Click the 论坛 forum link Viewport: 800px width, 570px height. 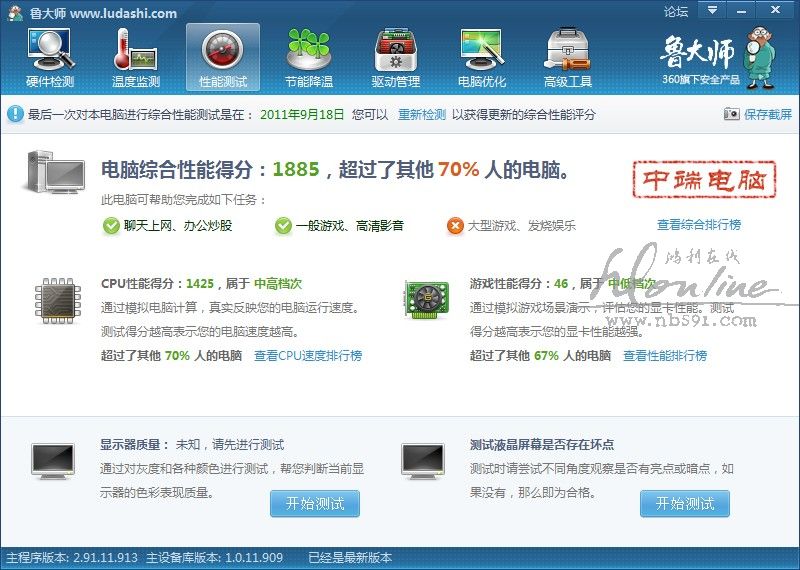point(676,11)
